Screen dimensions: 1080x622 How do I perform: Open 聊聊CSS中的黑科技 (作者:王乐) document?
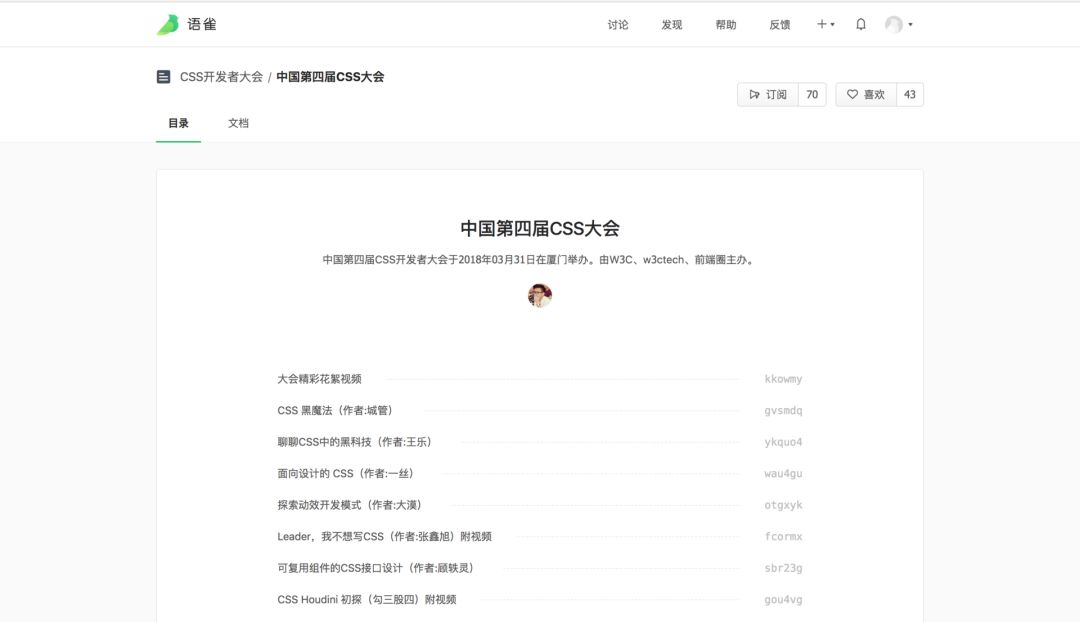pyautogui.click(x=354, y=442)
